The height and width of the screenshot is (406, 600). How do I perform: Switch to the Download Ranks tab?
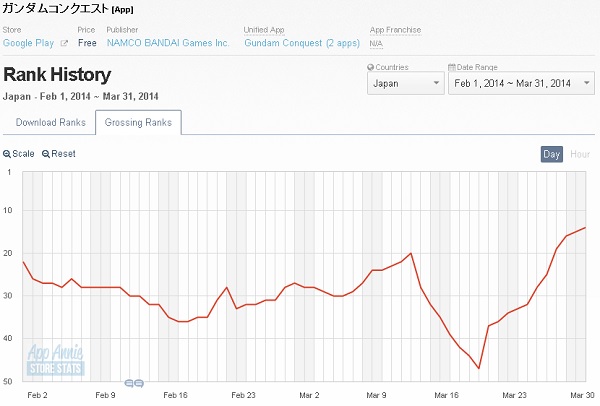click(51, 122)
